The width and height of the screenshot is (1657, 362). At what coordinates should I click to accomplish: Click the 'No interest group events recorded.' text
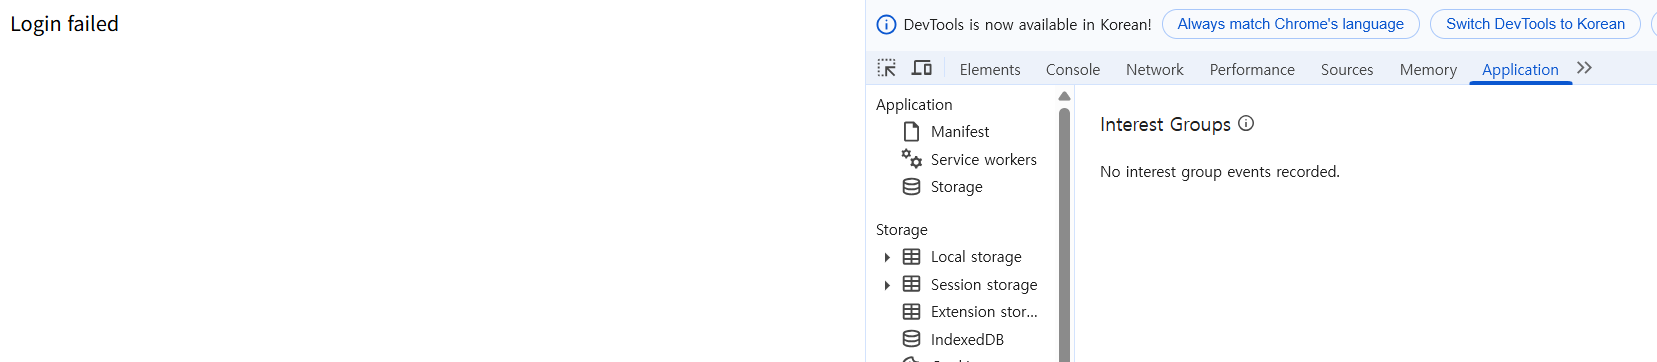tap(1219, 172)
